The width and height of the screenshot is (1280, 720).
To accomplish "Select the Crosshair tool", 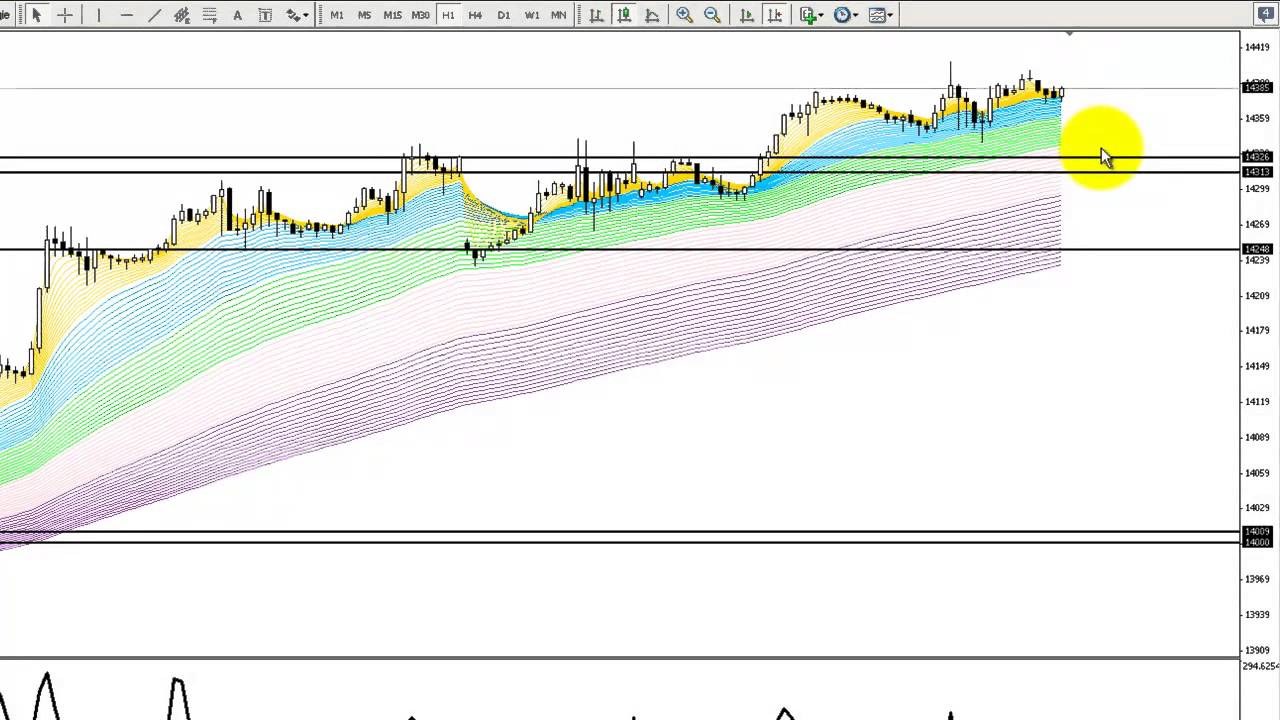I will (65, 15).
